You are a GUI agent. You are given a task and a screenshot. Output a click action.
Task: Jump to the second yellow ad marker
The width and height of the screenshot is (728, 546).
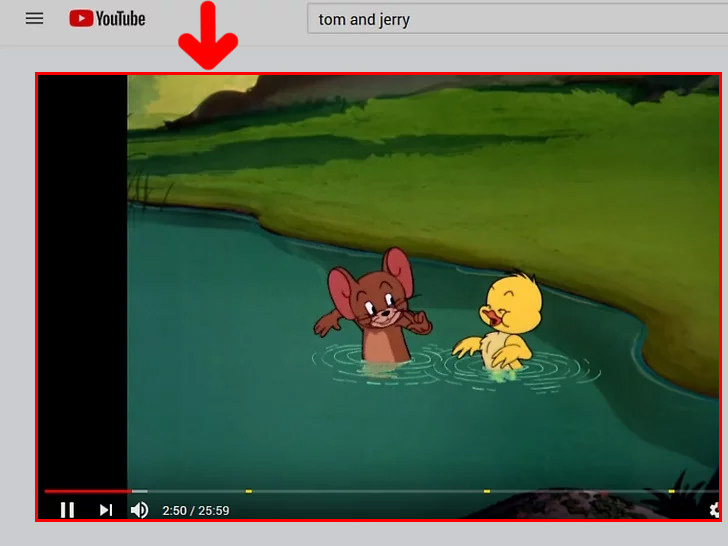pos(487,491)
